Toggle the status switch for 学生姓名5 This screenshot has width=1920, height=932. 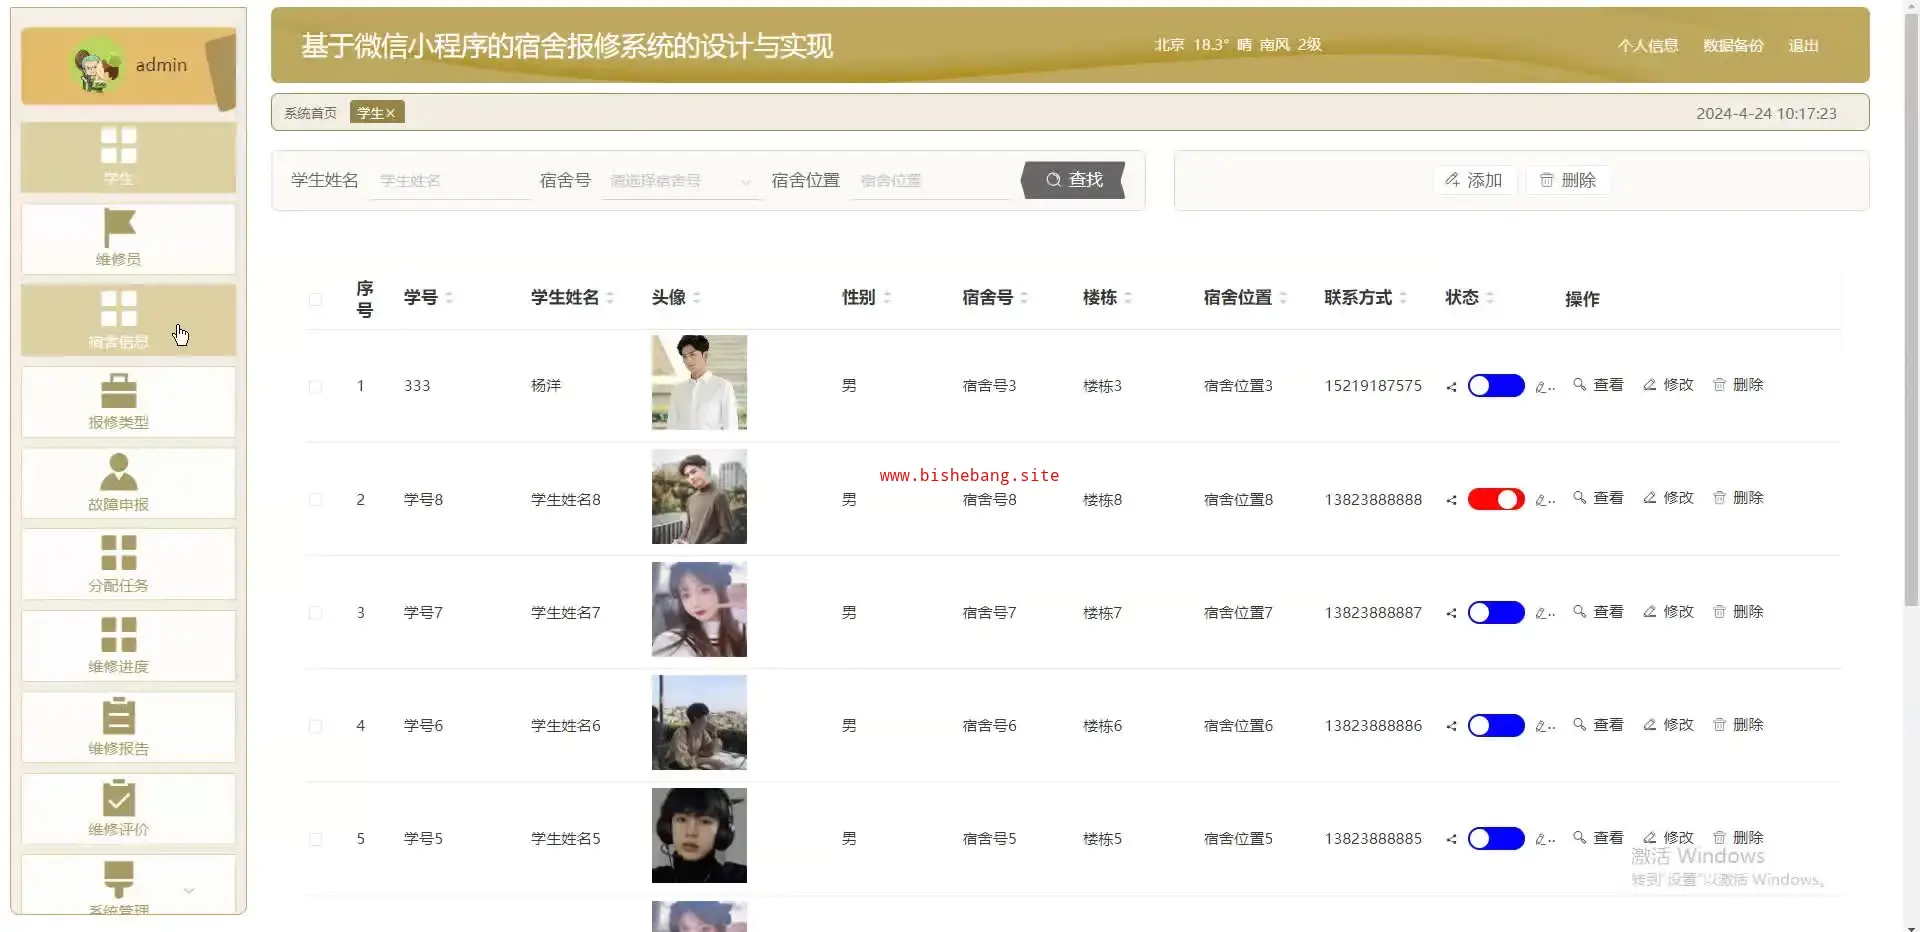point(1496,838)
